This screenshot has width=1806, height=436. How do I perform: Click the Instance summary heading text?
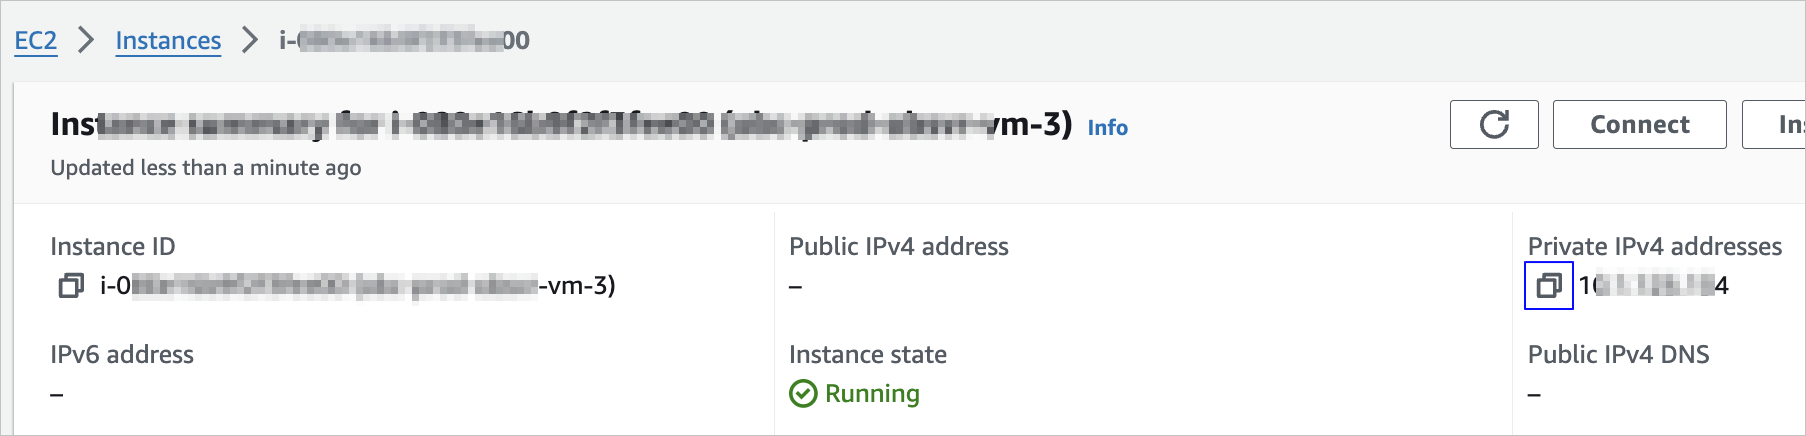(560, 124)
